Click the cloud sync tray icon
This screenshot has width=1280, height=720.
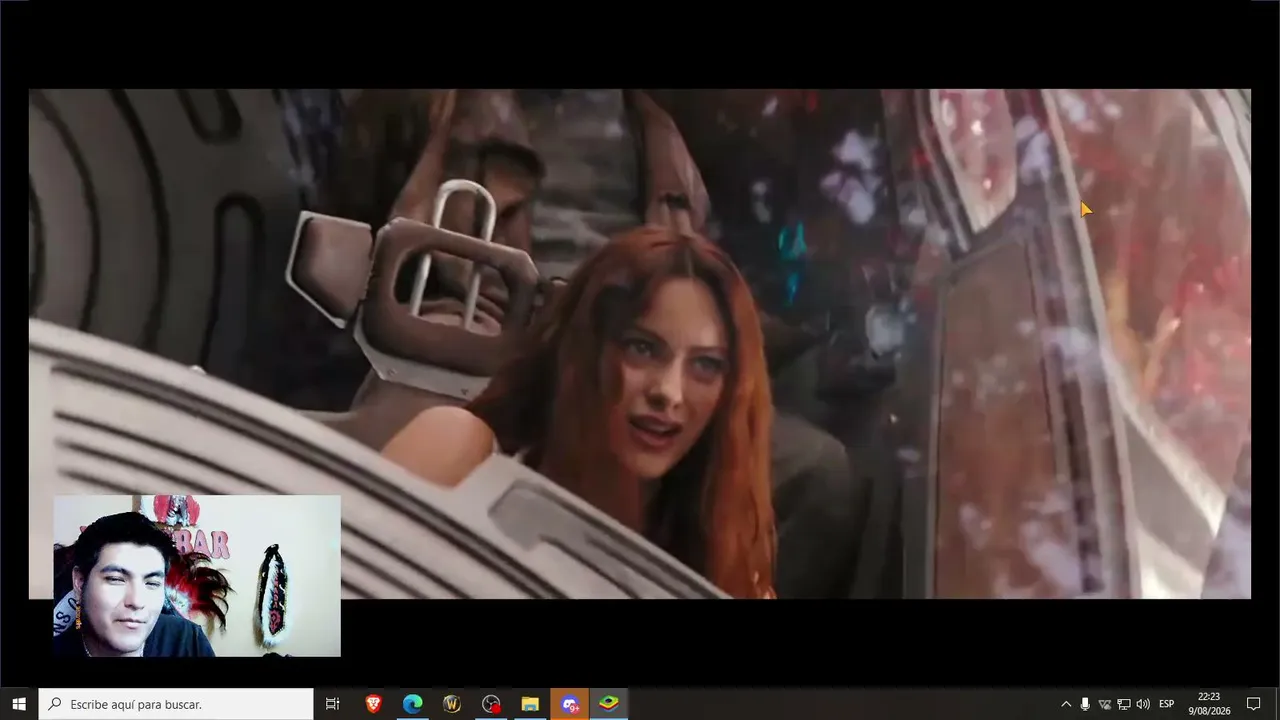point(1105,704)
